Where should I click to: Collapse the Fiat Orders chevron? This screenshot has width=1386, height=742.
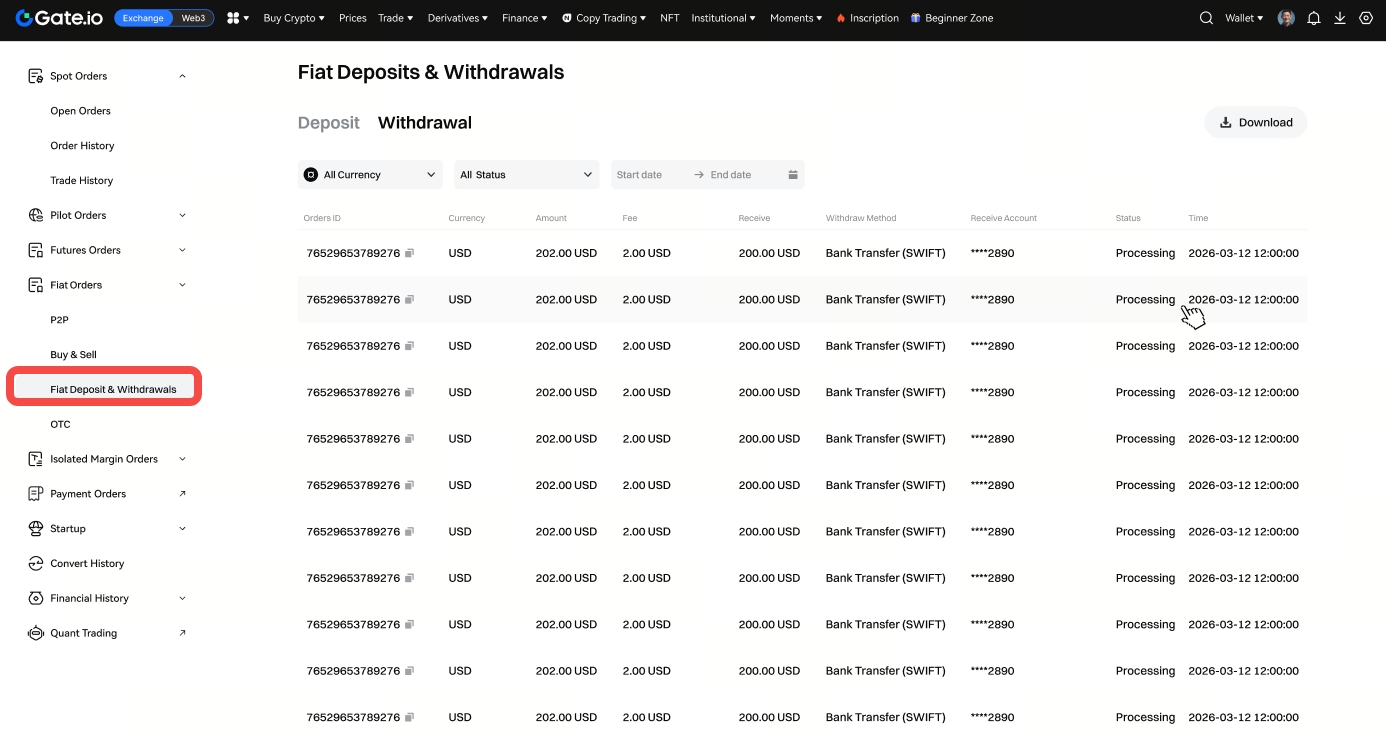182,285
